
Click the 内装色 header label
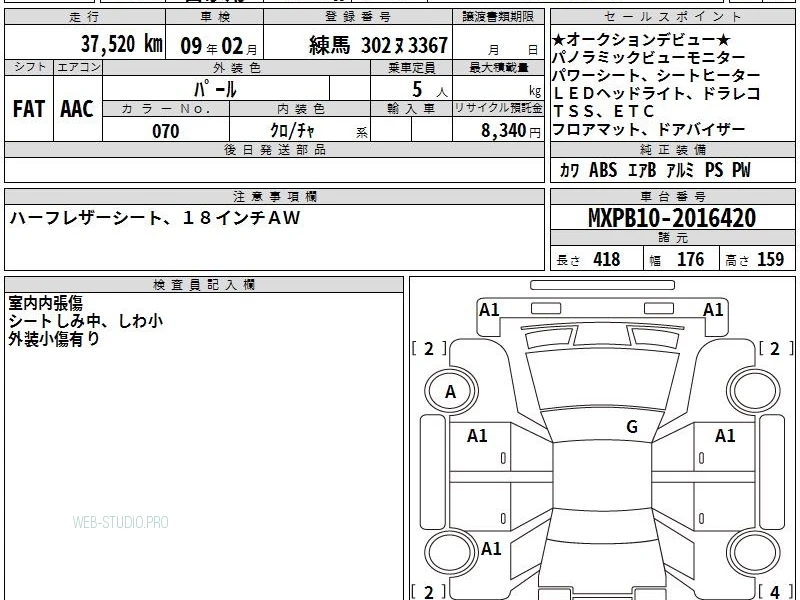click(x=301, y=109)
